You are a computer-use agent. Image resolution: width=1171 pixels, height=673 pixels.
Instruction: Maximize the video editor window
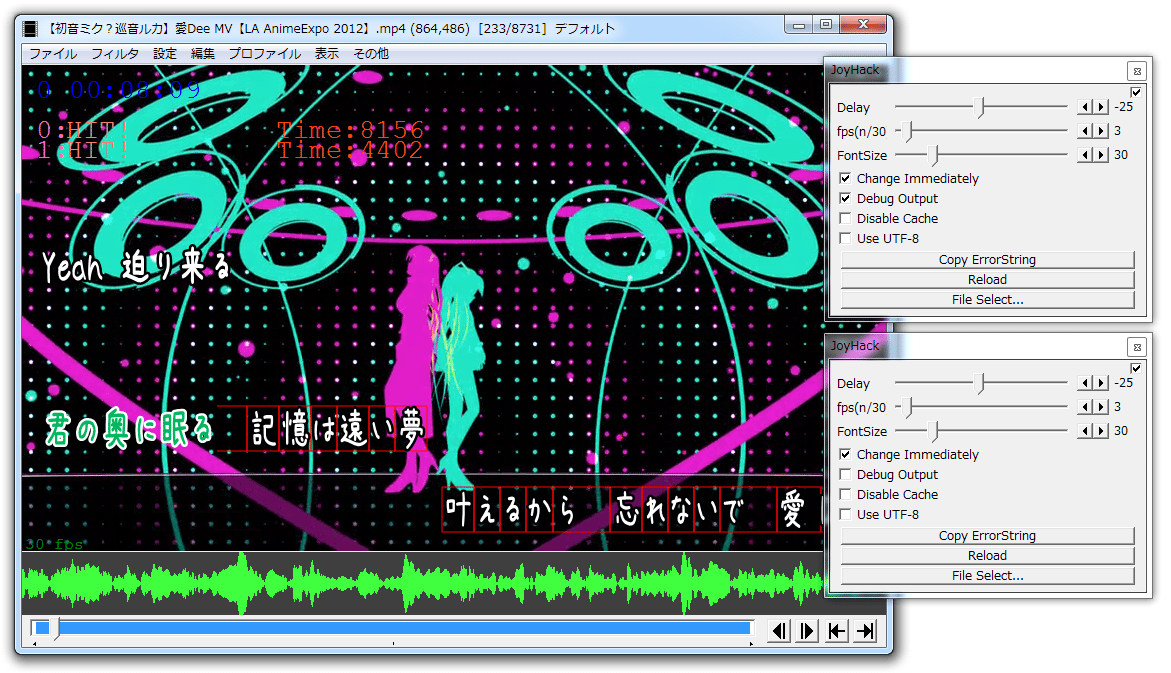point(825,25)
